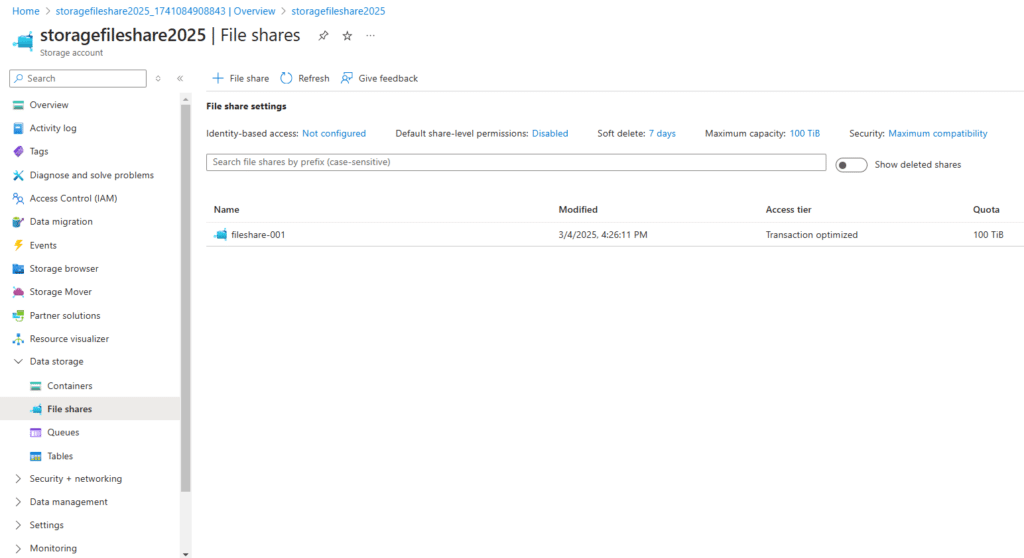Open Give feedback panel
This screenshot has width=1024, height=558.
[x=379, y=78]
